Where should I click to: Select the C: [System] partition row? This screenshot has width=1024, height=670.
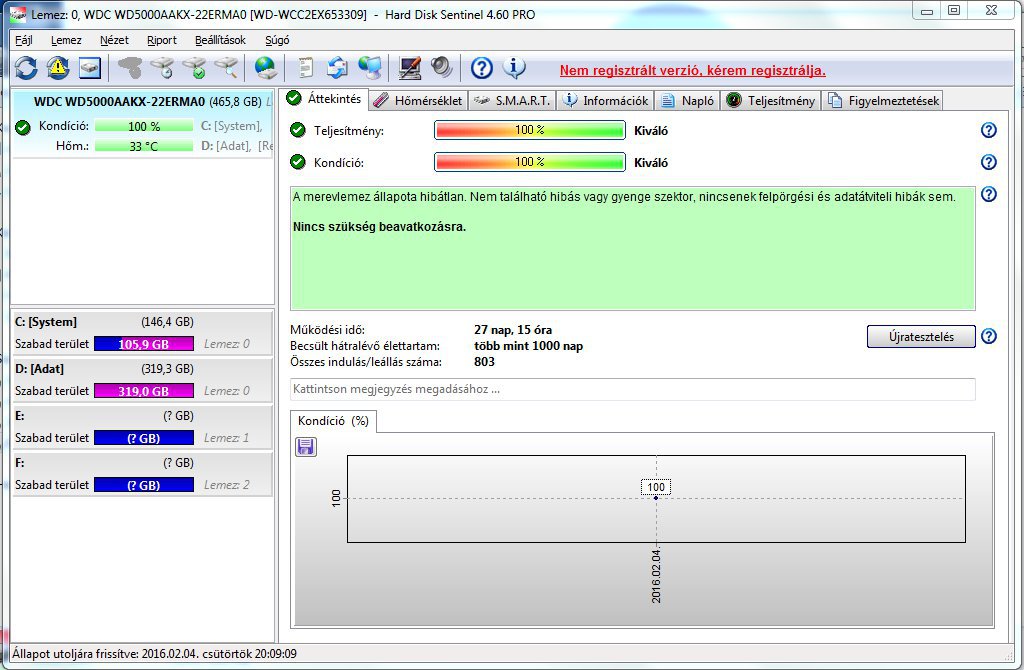tap(142, 333)
